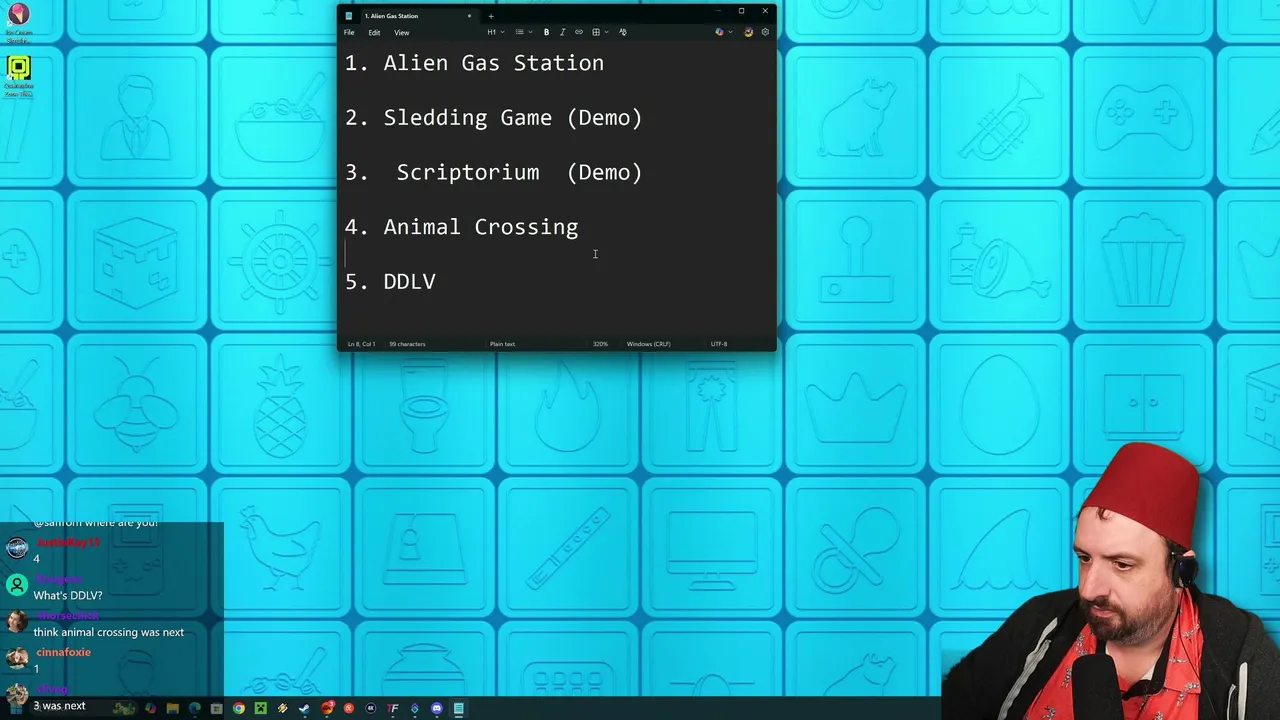Click the 99 characters count
The image size is (1280, 720).
pyautogui.click(x=407, y=344)
